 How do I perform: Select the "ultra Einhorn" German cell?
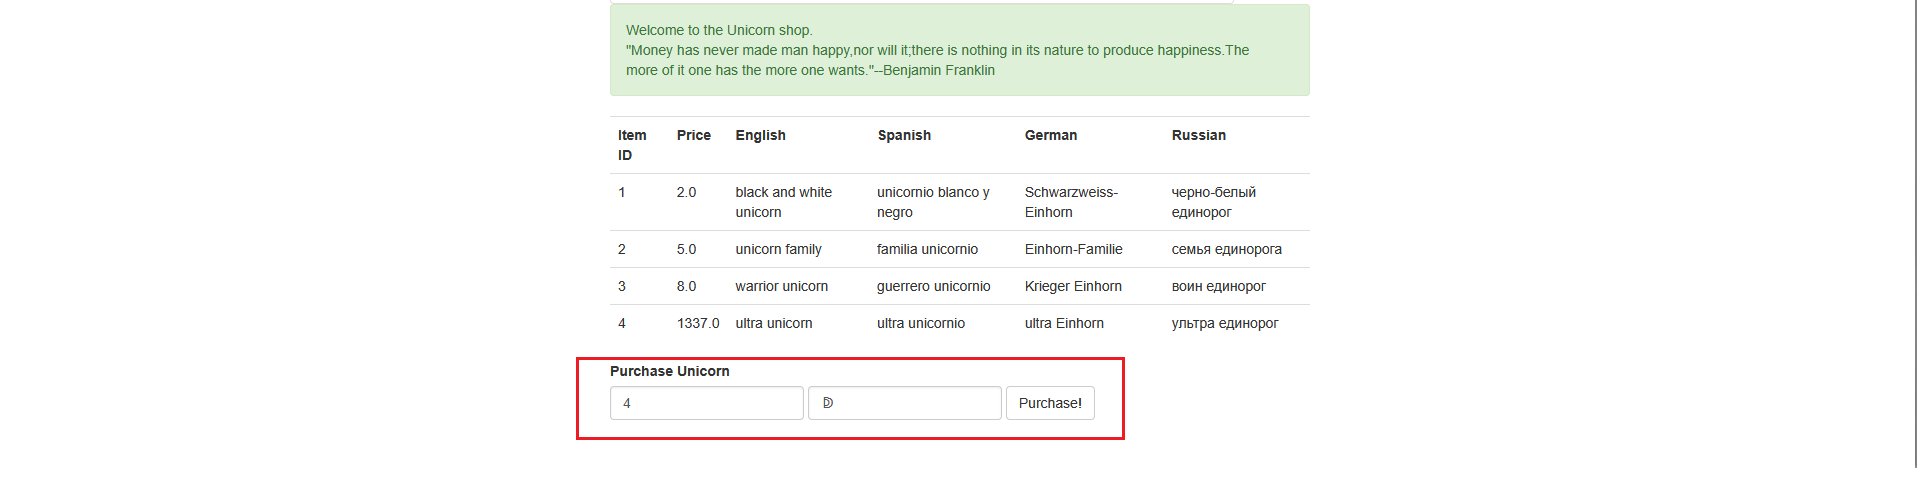(x=1064, y=323)
